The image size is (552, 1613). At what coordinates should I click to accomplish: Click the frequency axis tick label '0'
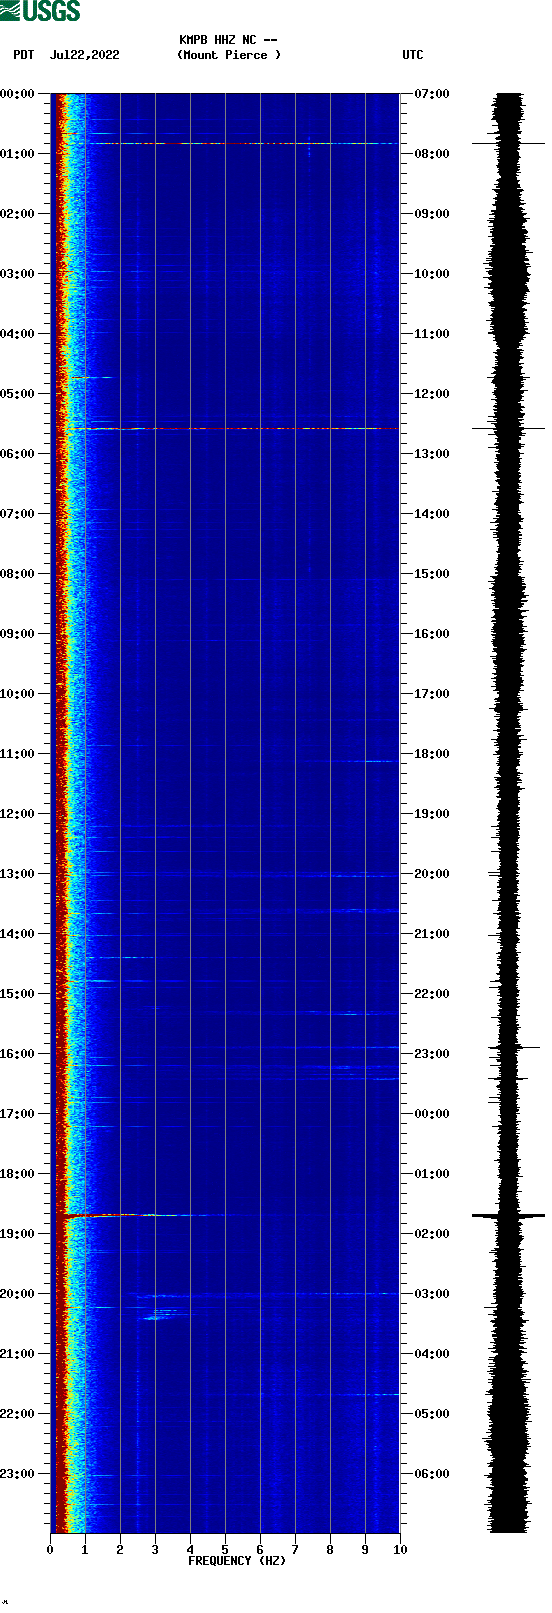tap(50, 1550)
